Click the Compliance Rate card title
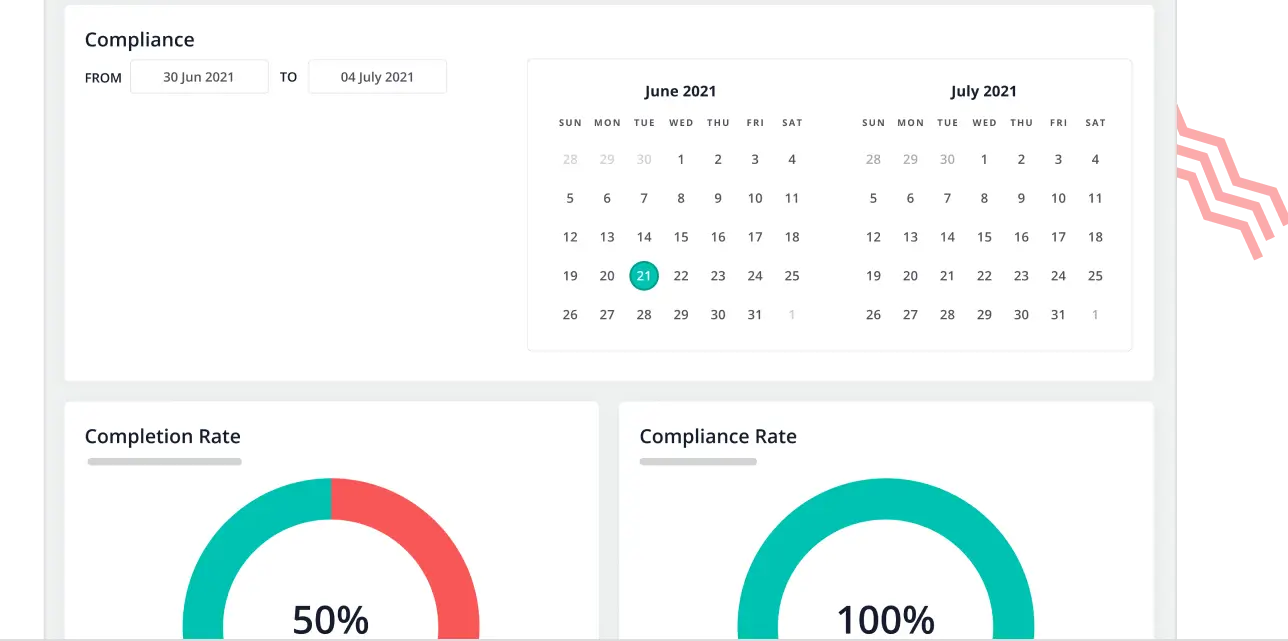Viewport: 1288px width, 641px height. coord(718,437)
